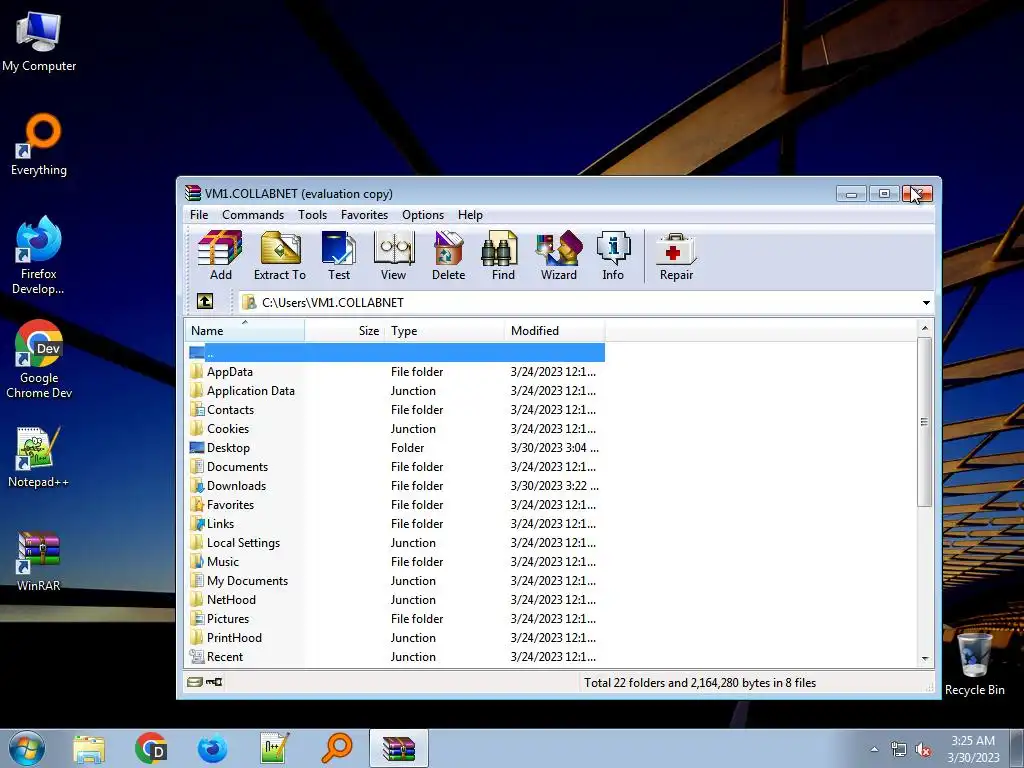This screenshot has height=768, width=1024.
Task: Select the Local Settings junction row
Action: pyautogui.click(x=396, y=543)
